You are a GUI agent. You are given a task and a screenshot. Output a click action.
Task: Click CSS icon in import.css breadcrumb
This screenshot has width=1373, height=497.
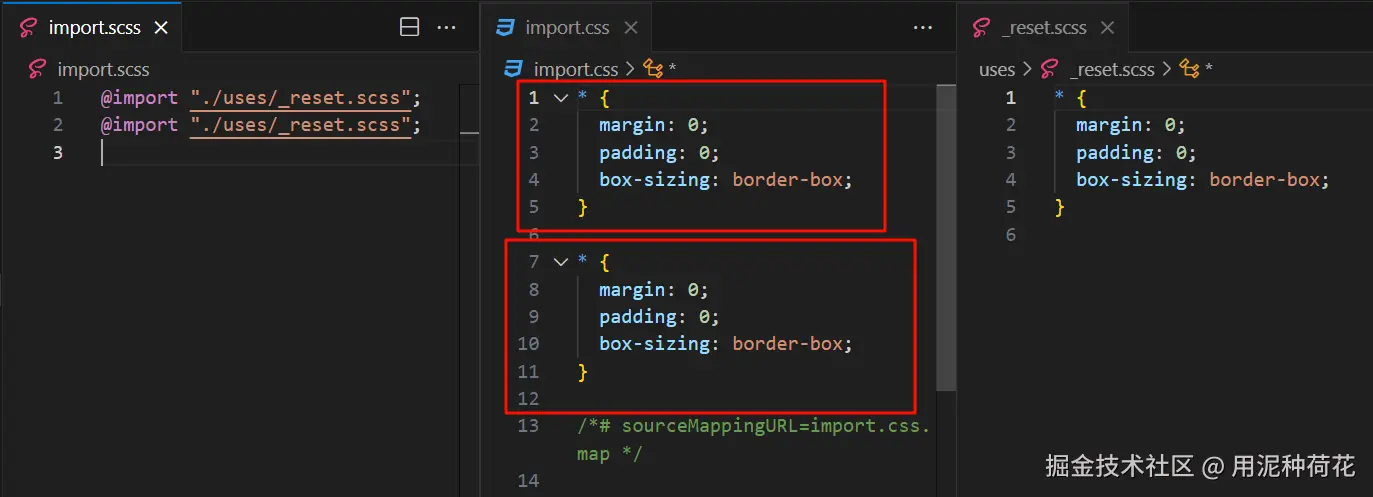tap(514, 69)
